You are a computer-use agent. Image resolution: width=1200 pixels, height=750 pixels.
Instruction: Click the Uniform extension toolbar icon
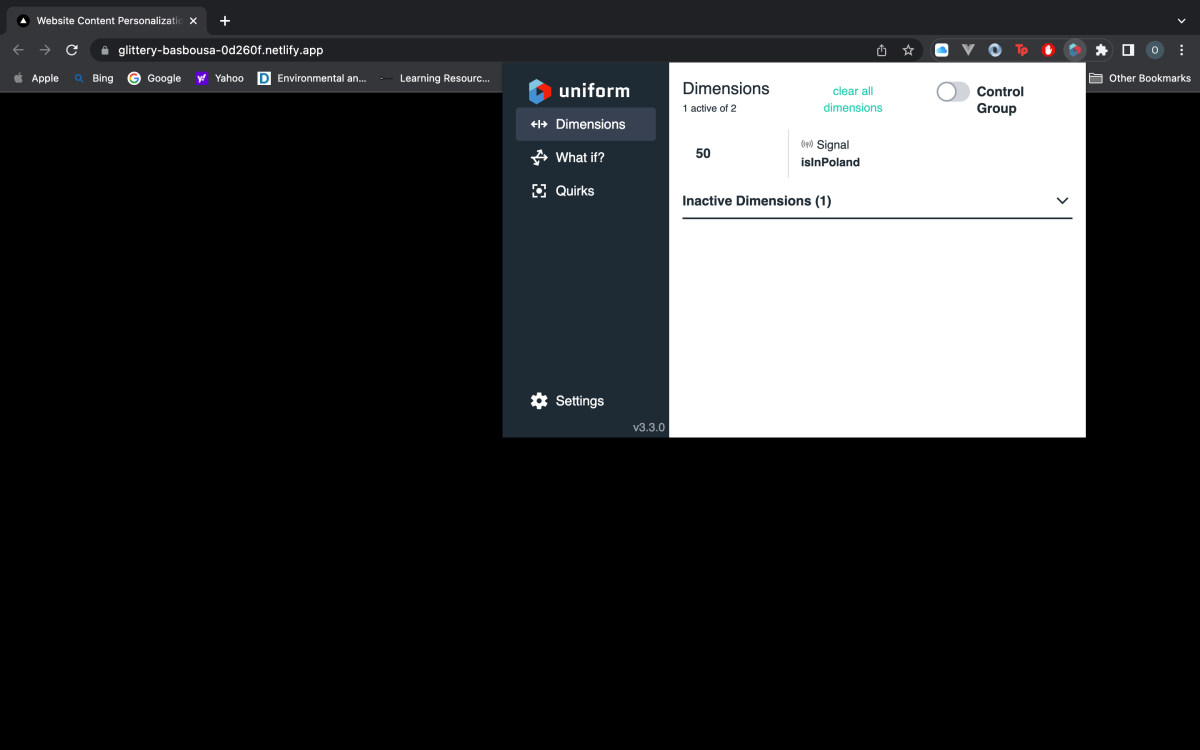pos(1075,50)
